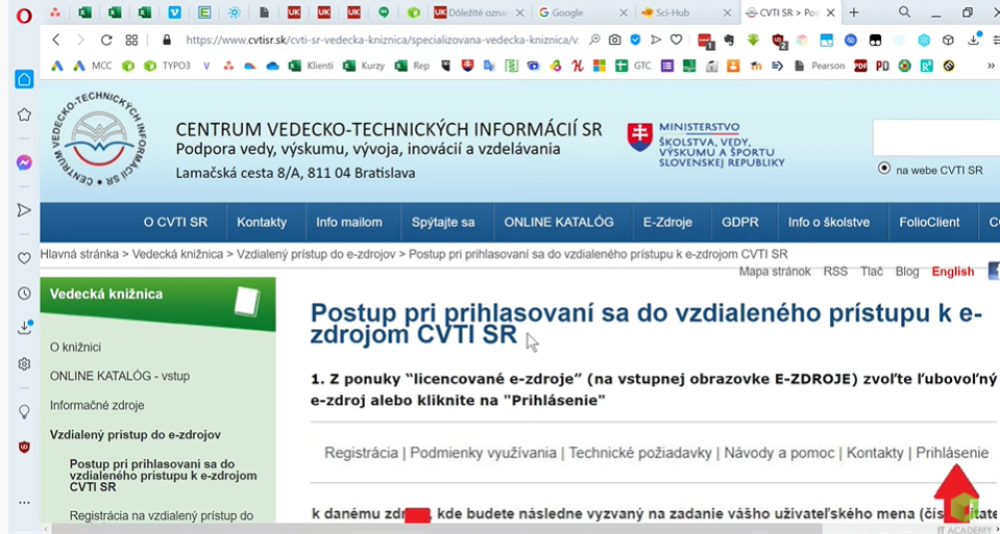Open History clock icon in sidebar
The width and height of the screenshot is (1000, 534).
24,293
